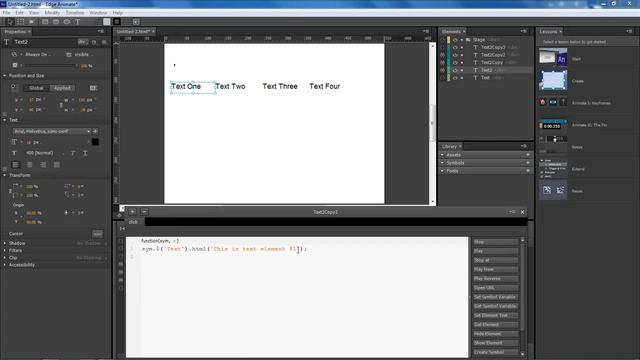Align text right in Properties
Screen dimensions: 640x360
click(x=43, y=164)
